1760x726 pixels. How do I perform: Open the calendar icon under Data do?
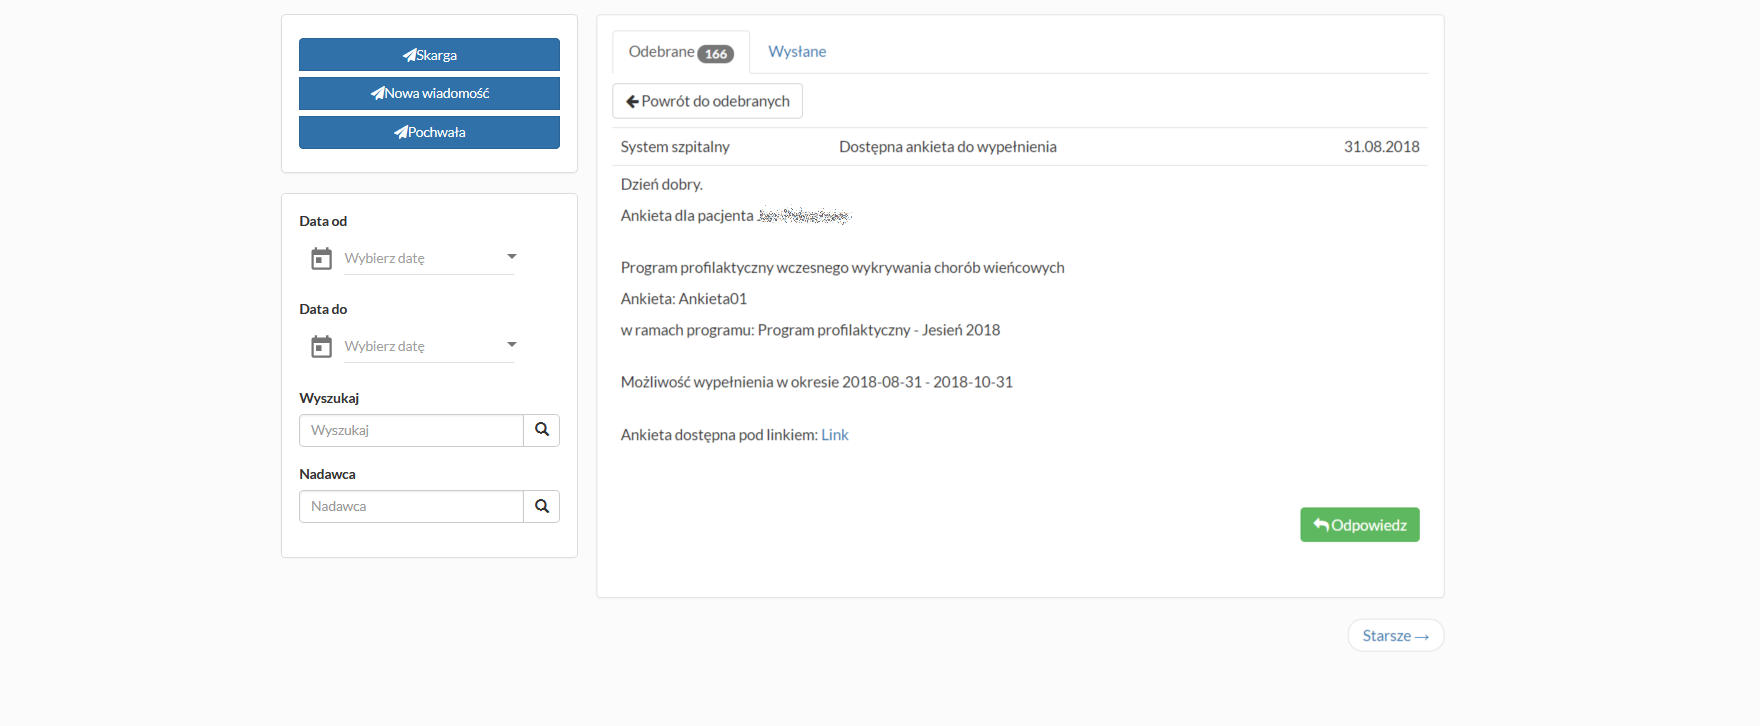(x=321, y=347)
